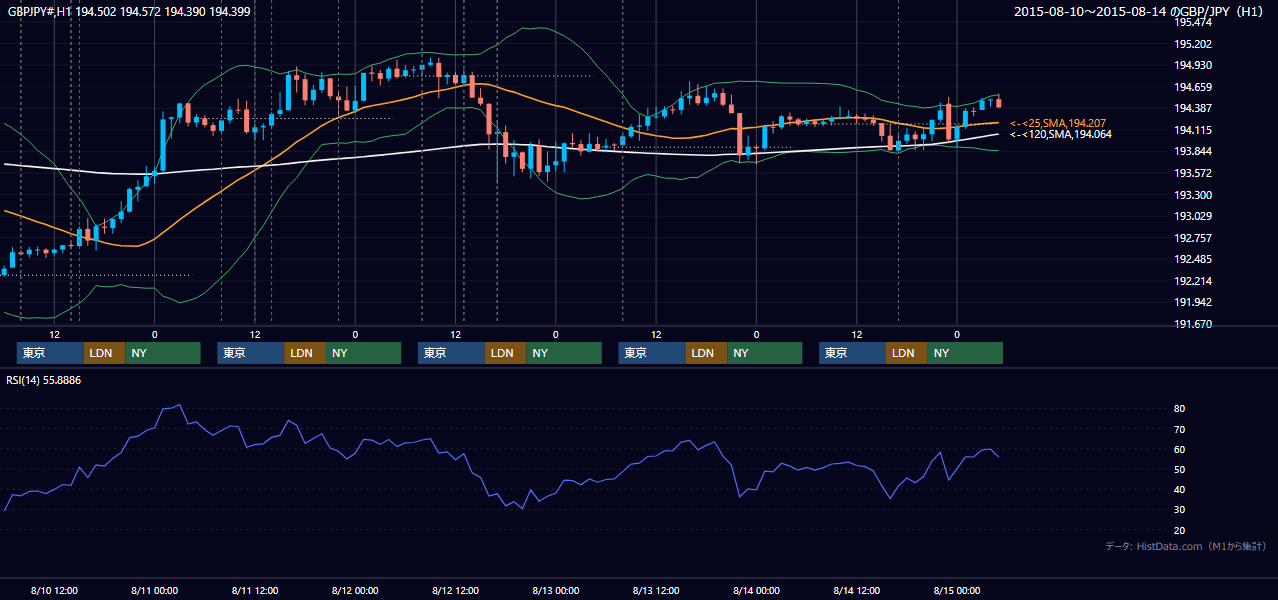Click the 8/11 12:00 date label
This screenshot has height=600, width=1278.
254,590
